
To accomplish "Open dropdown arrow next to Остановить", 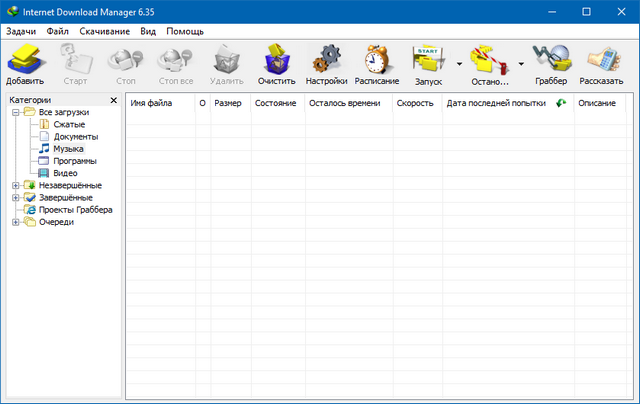I will pos(521,63).
